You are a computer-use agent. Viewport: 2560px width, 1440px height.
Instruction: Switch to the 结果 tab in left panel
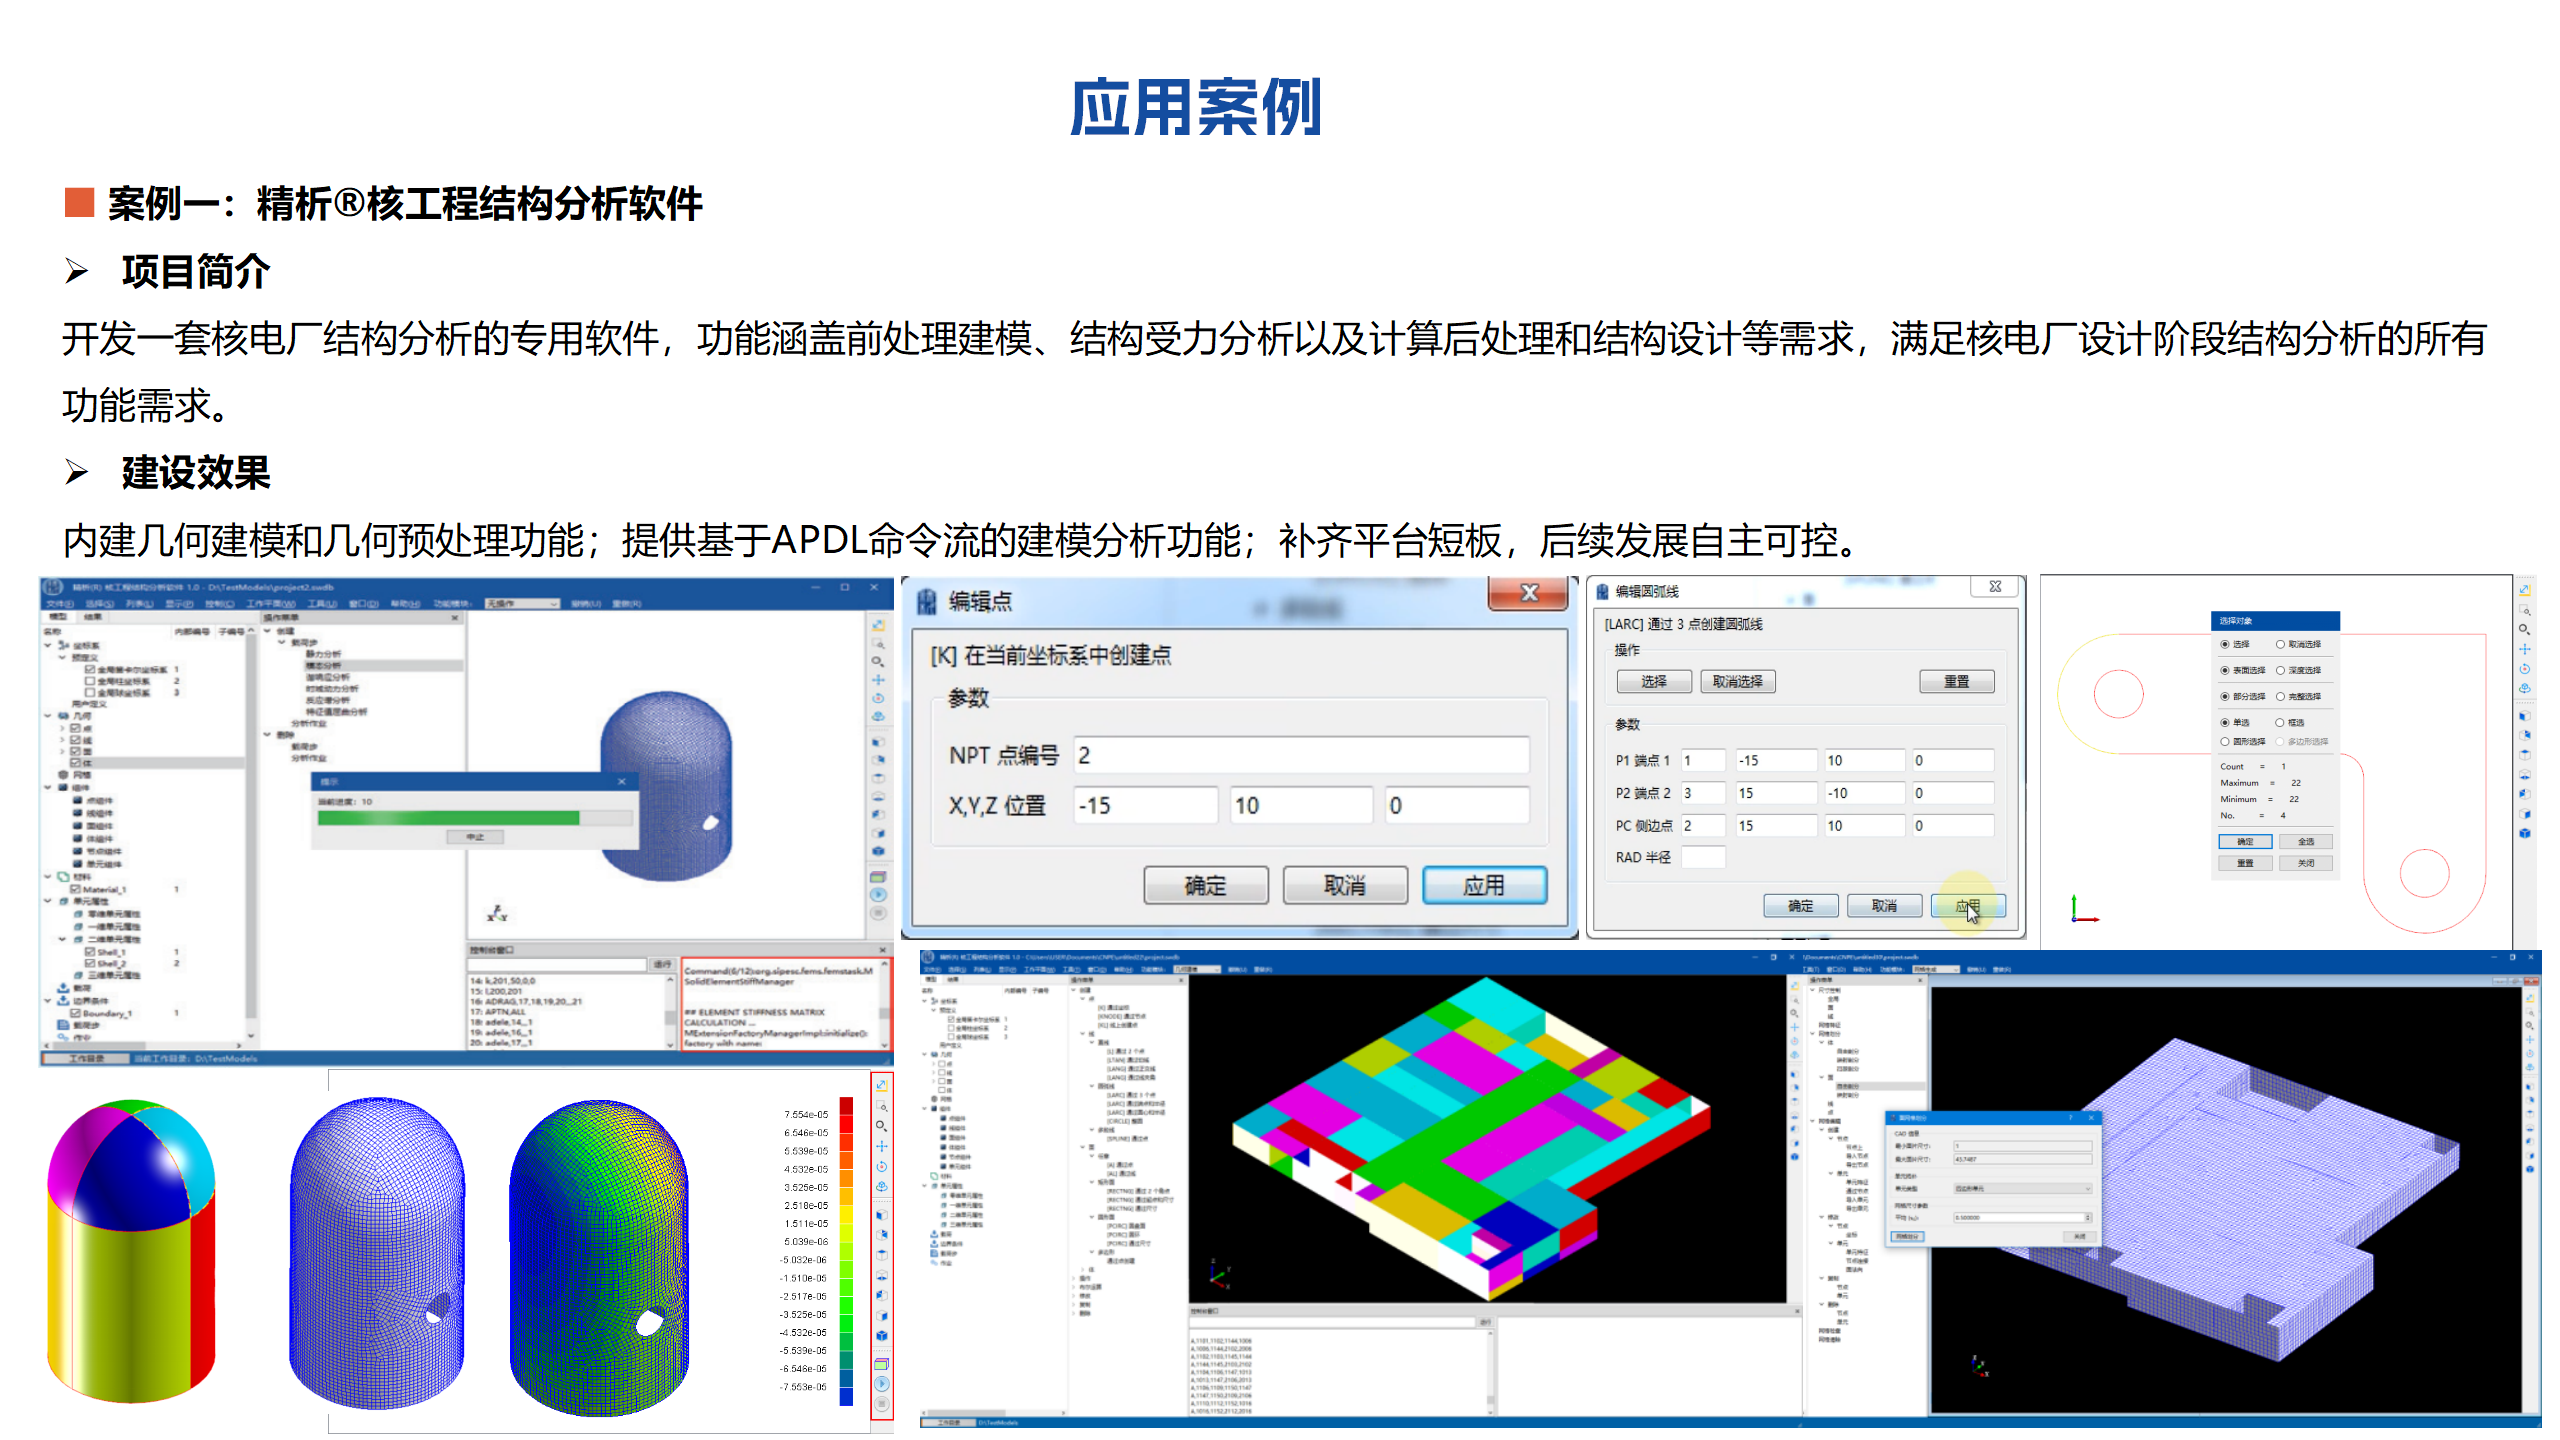coord(92,617)
